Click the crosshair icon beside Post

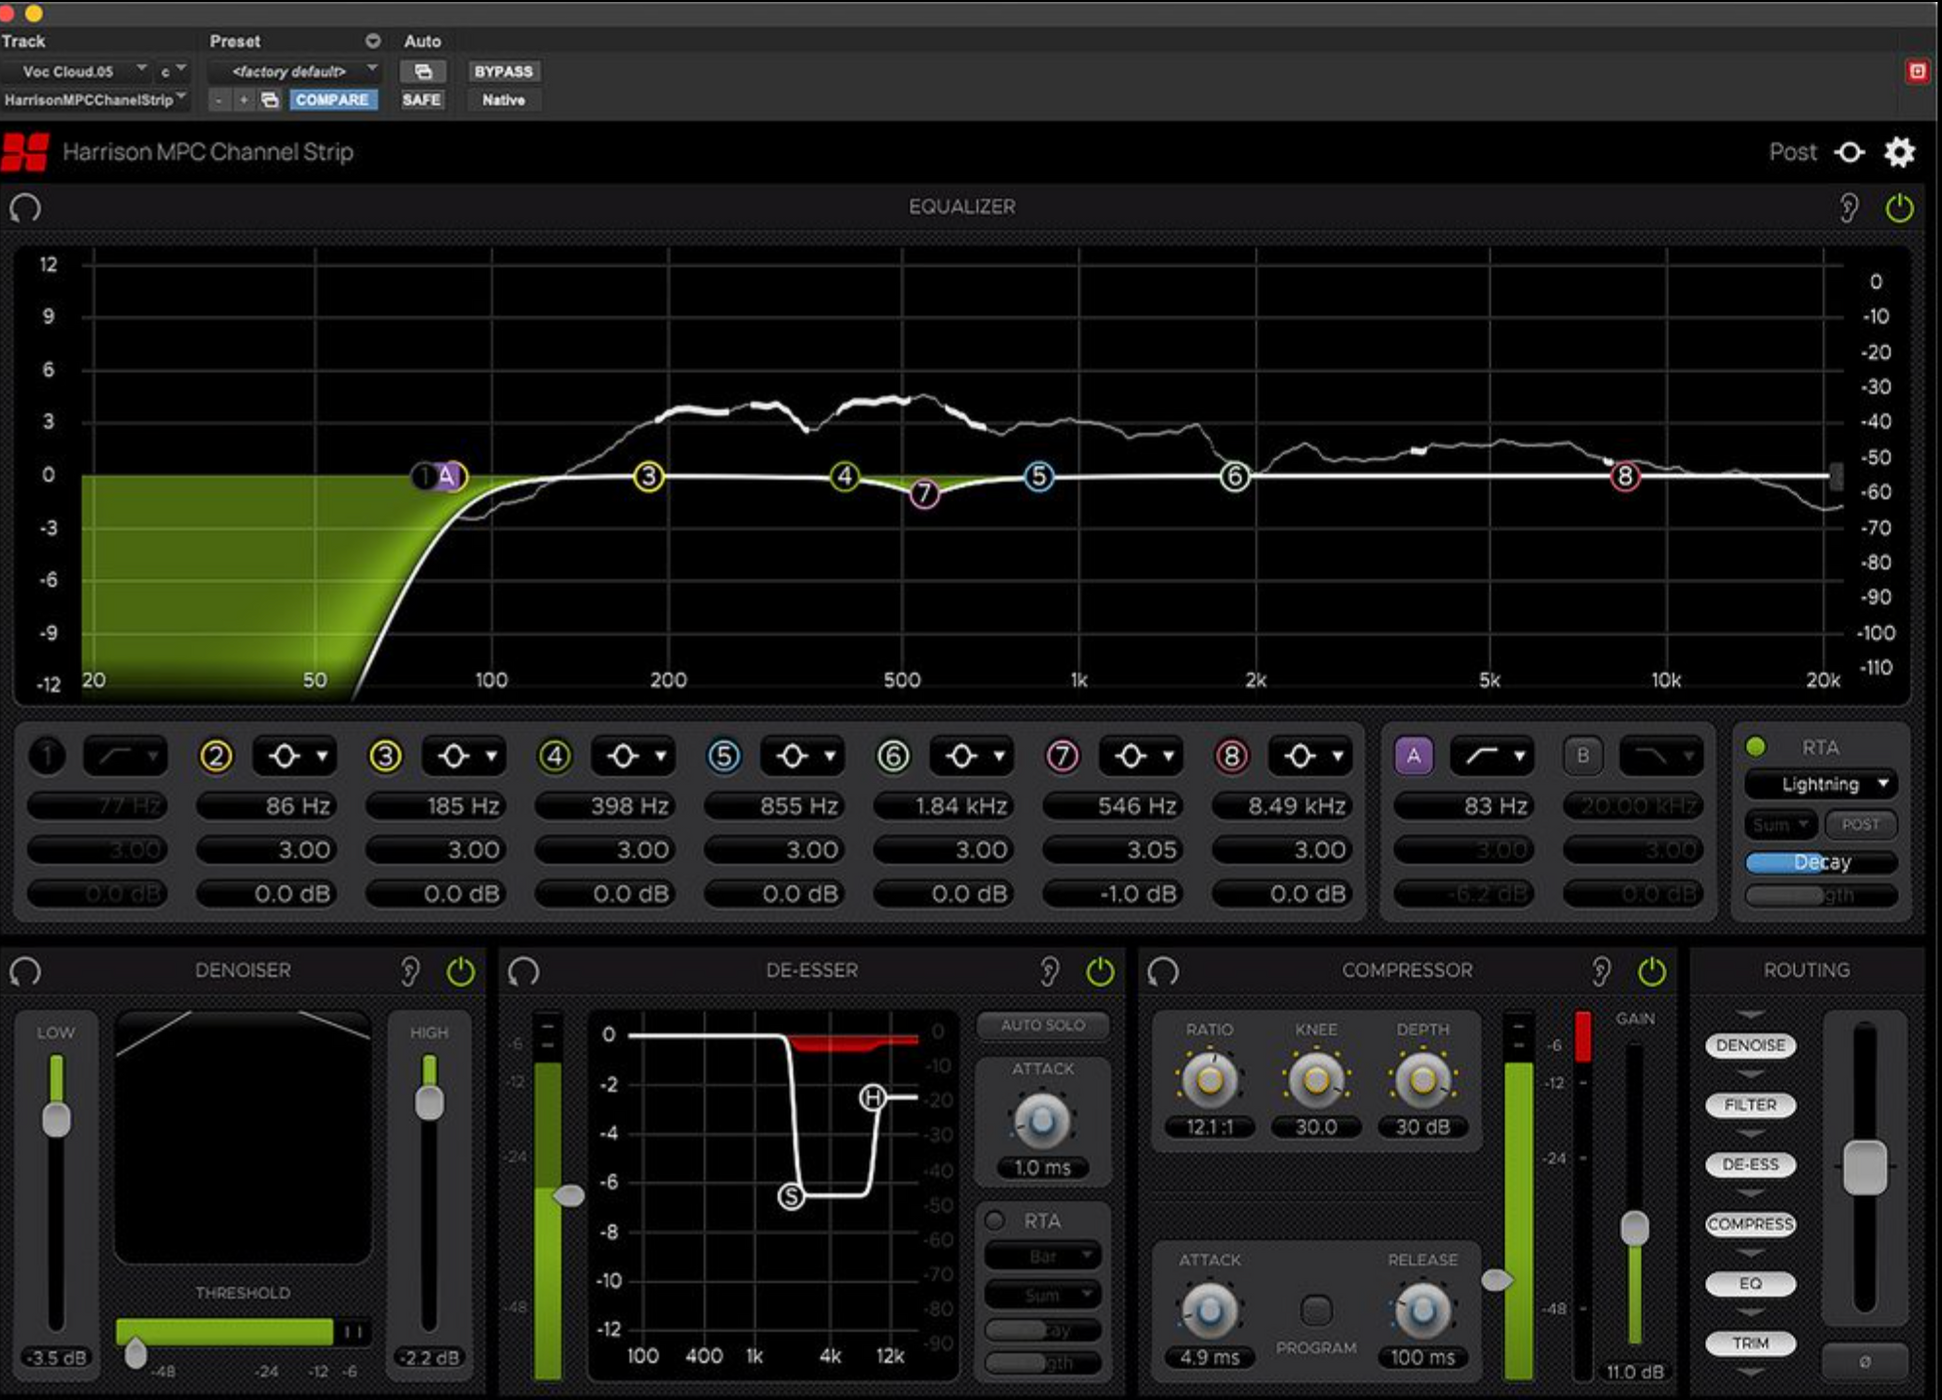[x=1852, y=152]
